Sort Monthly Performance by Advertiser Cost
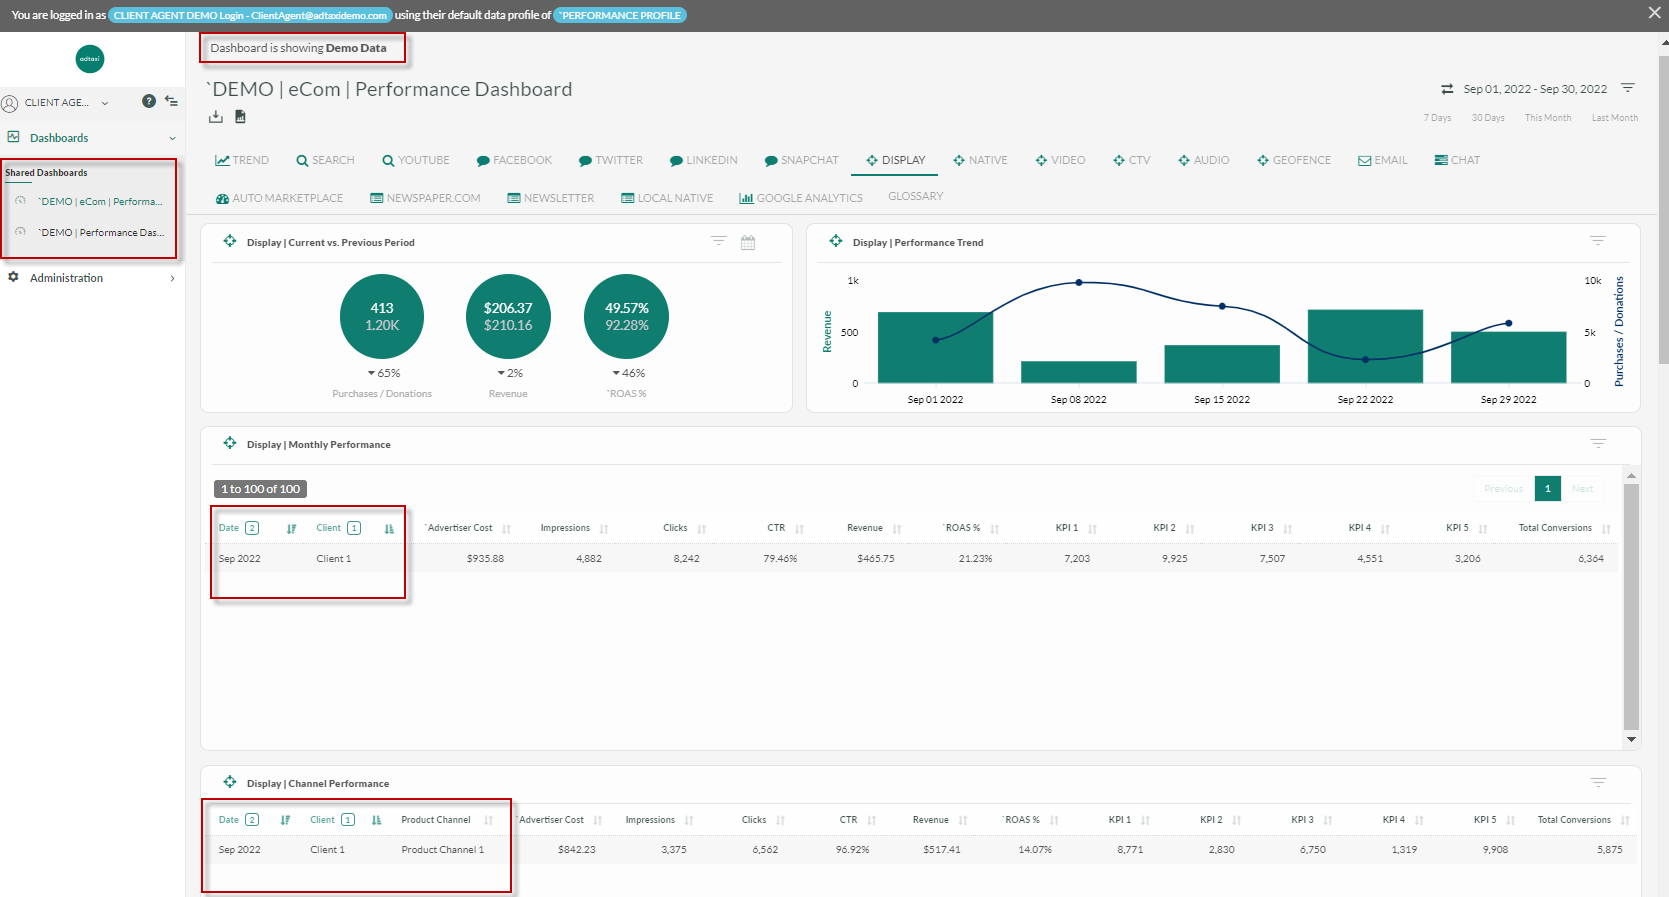1669x897 pixels. (x=507, y=529)
